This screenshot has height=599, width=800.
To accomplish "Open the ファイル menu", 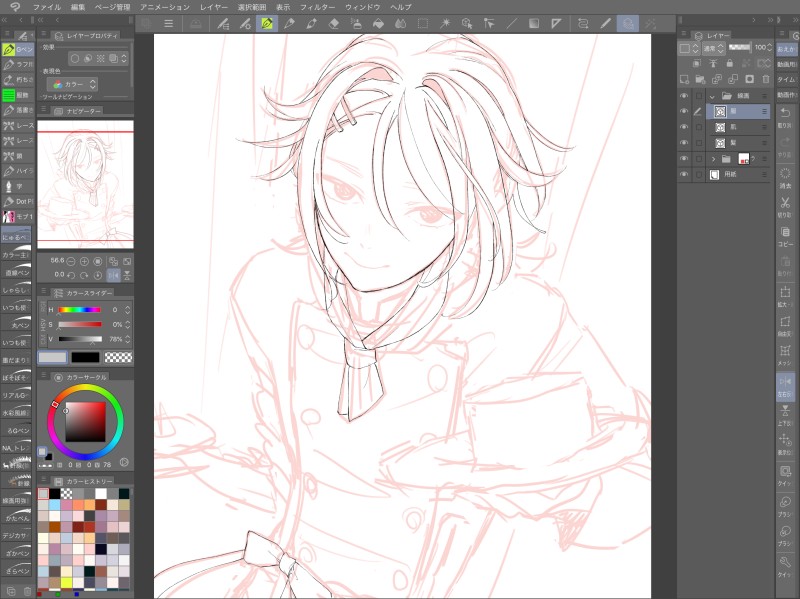I will pos(46,7).
